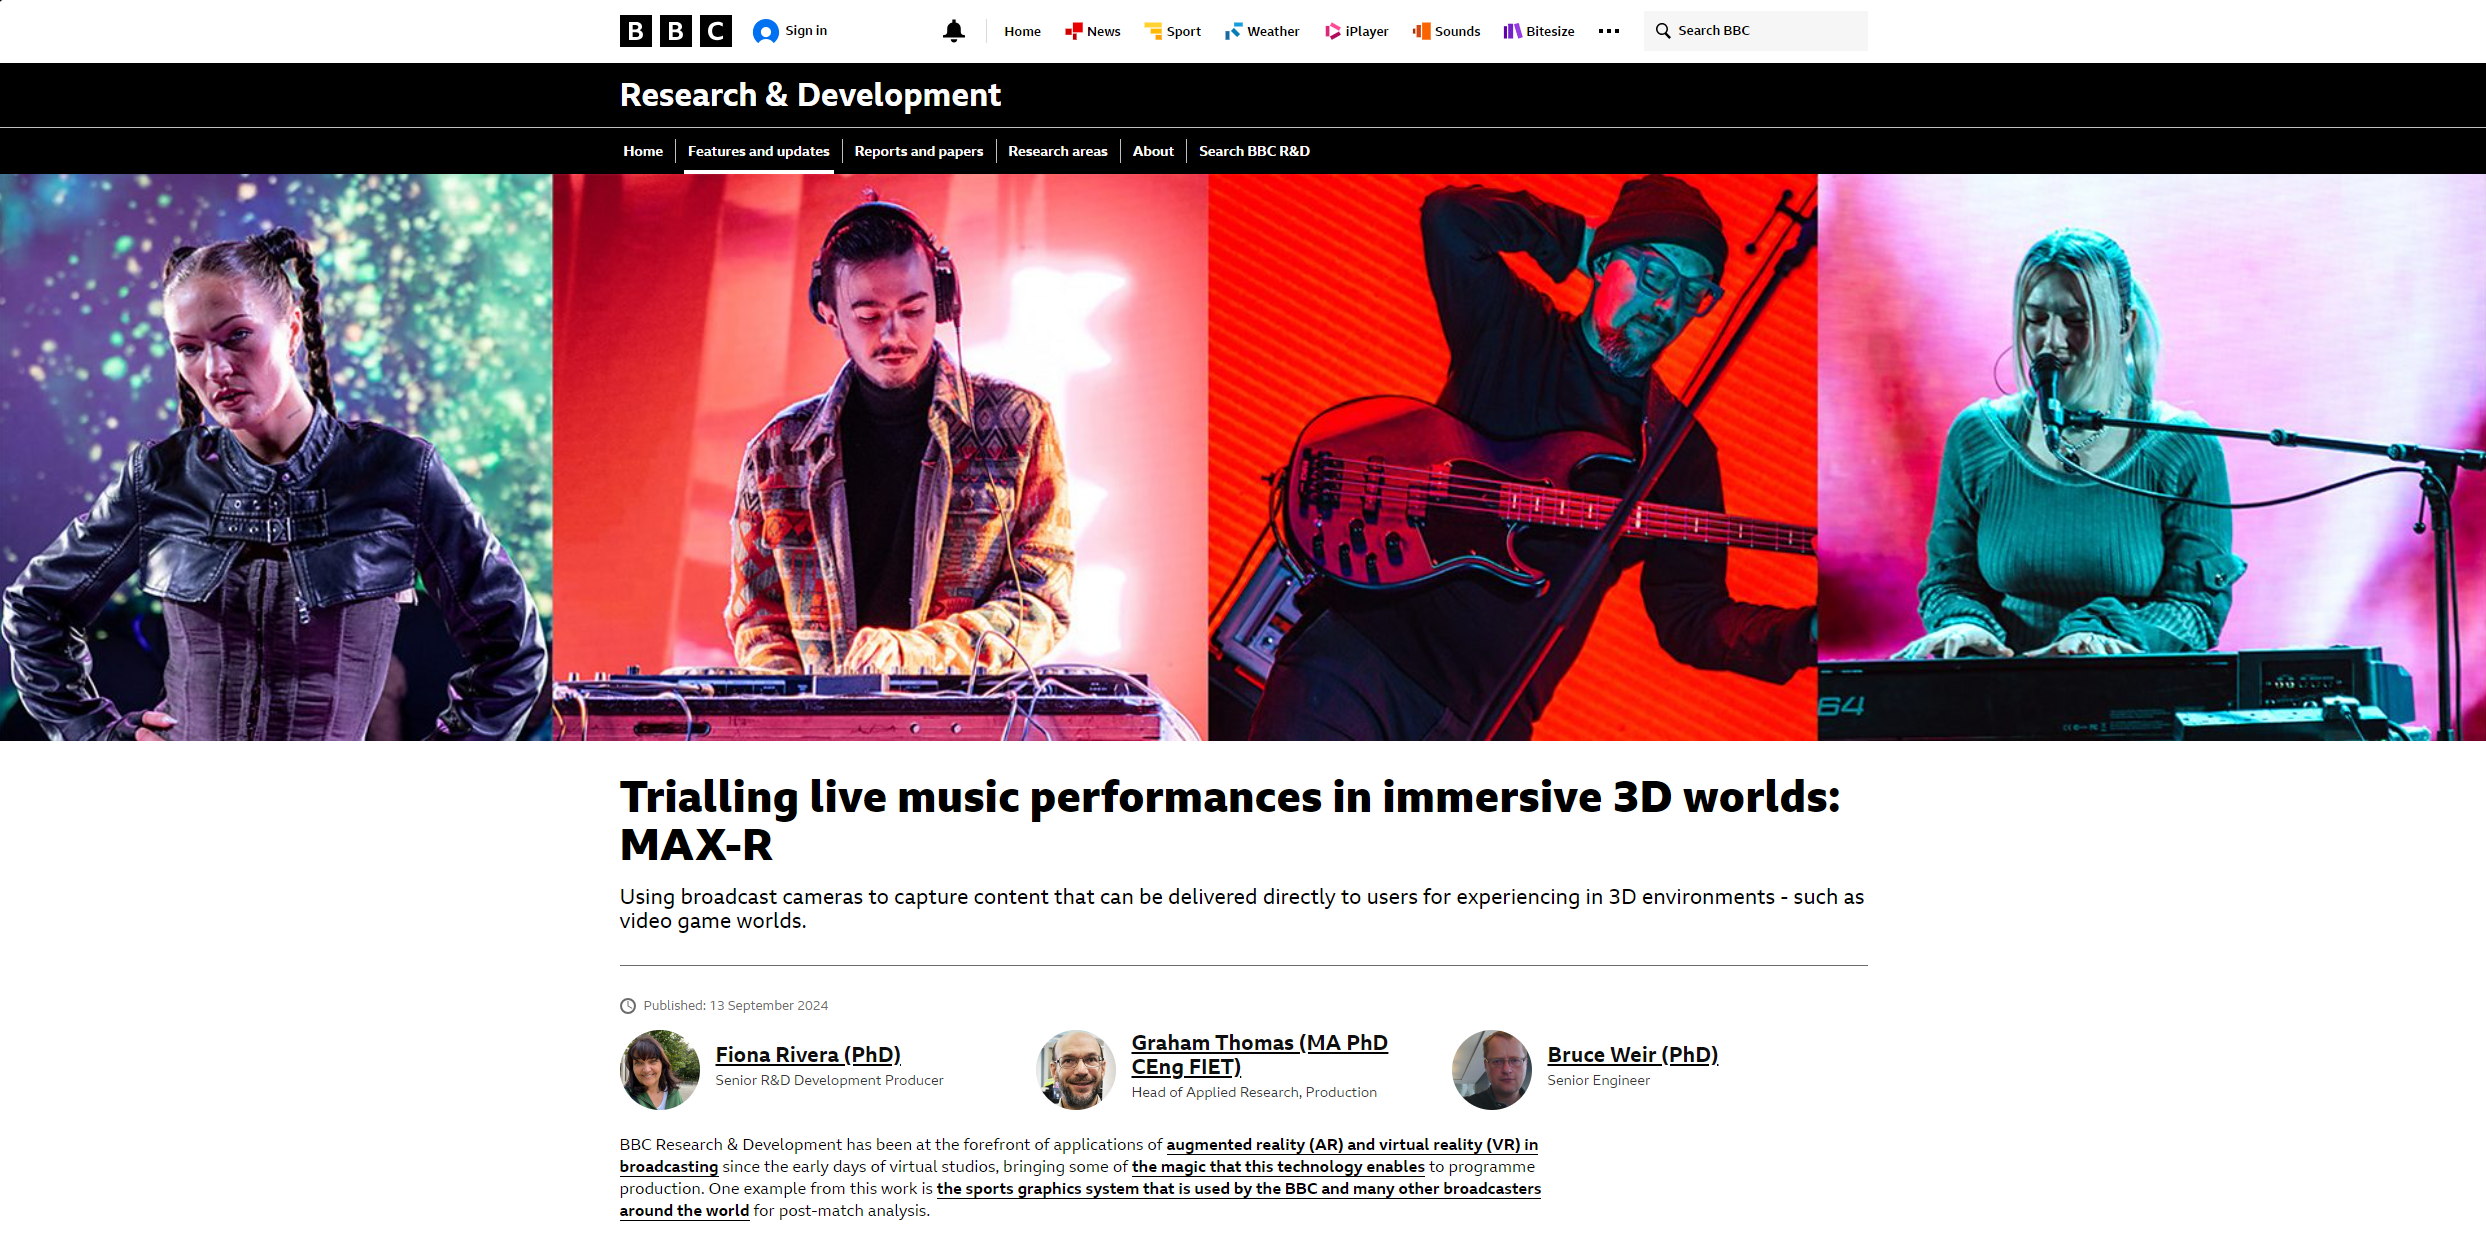Click Graham Thomas author photo

[x=1076, y=1070]
